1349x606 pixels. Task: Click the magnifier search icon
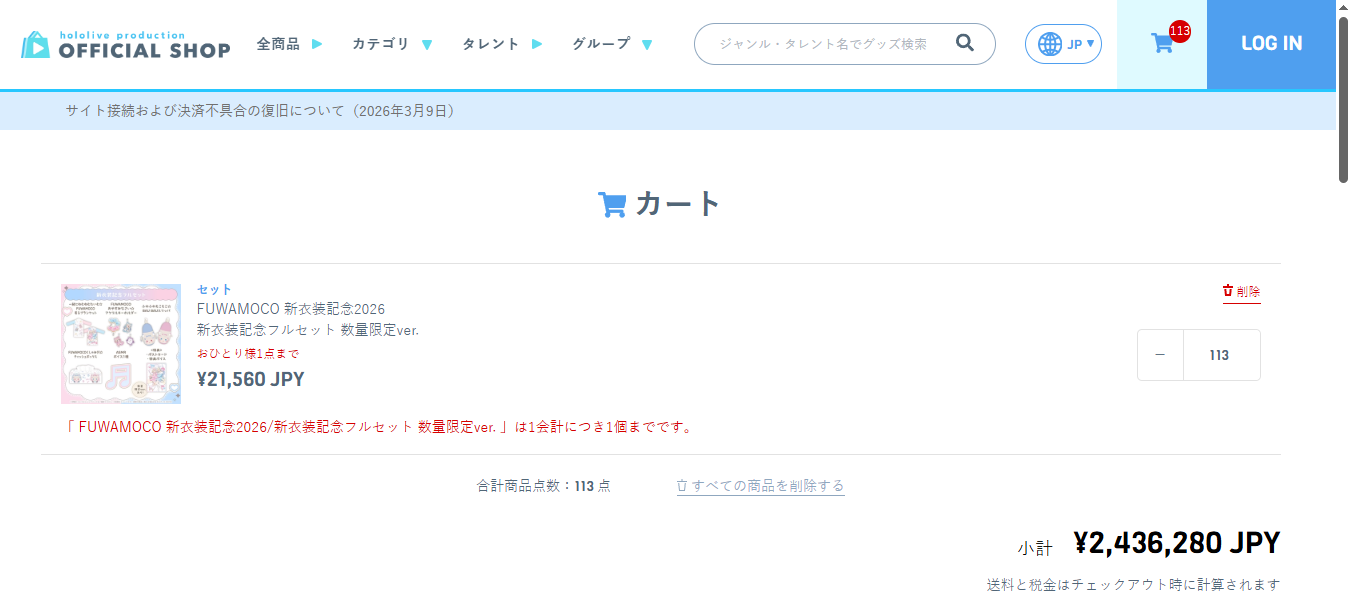coord(965,43)
